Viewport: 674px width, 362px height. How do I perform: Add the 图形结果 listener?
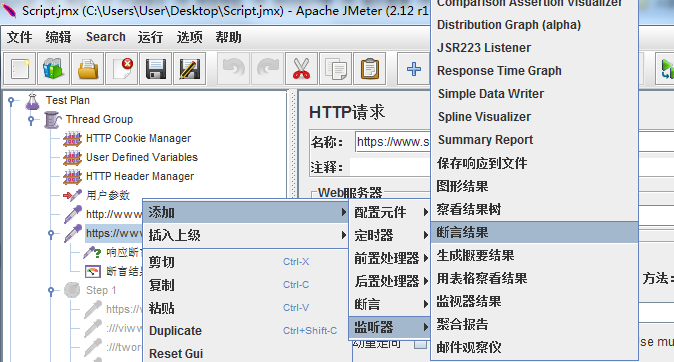coord(534,186)
